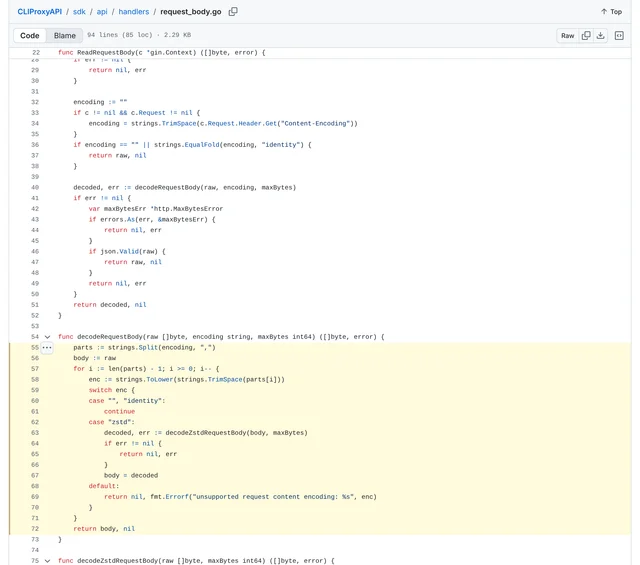Open line 55 actions ellipsis menu
640x565 pixels.
[x=47, y=347]
